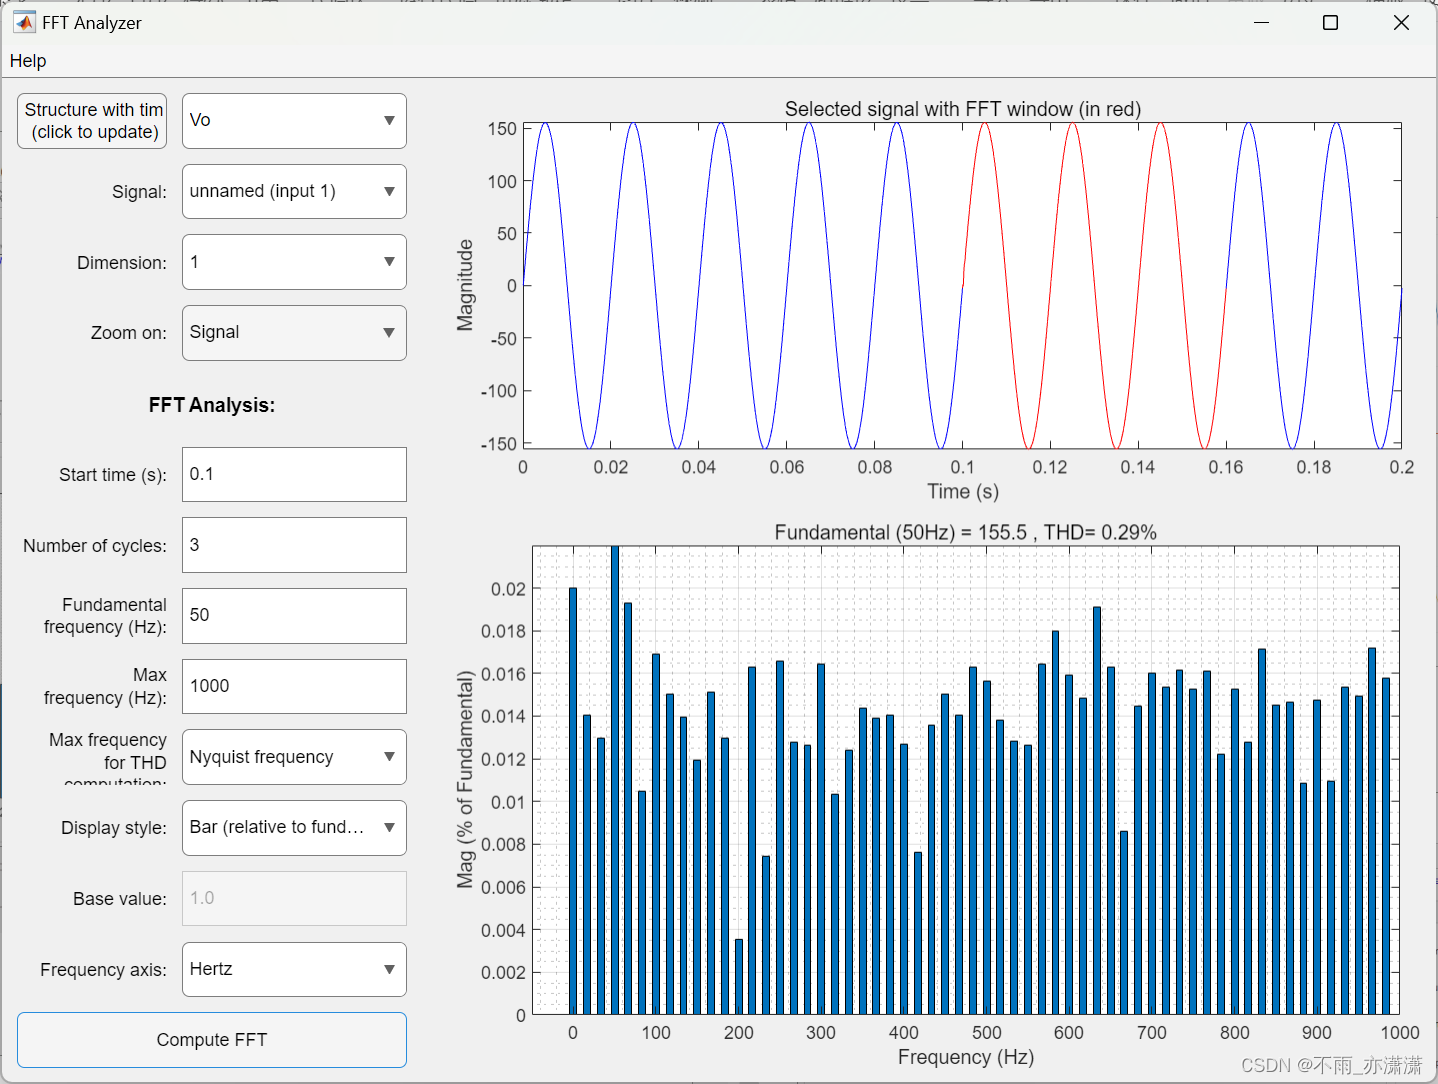Image resolution: width=1438 pixels, height=1084 pixels.
Task: Click the 'Time (s)' axis label
Action: pos(963,491)
